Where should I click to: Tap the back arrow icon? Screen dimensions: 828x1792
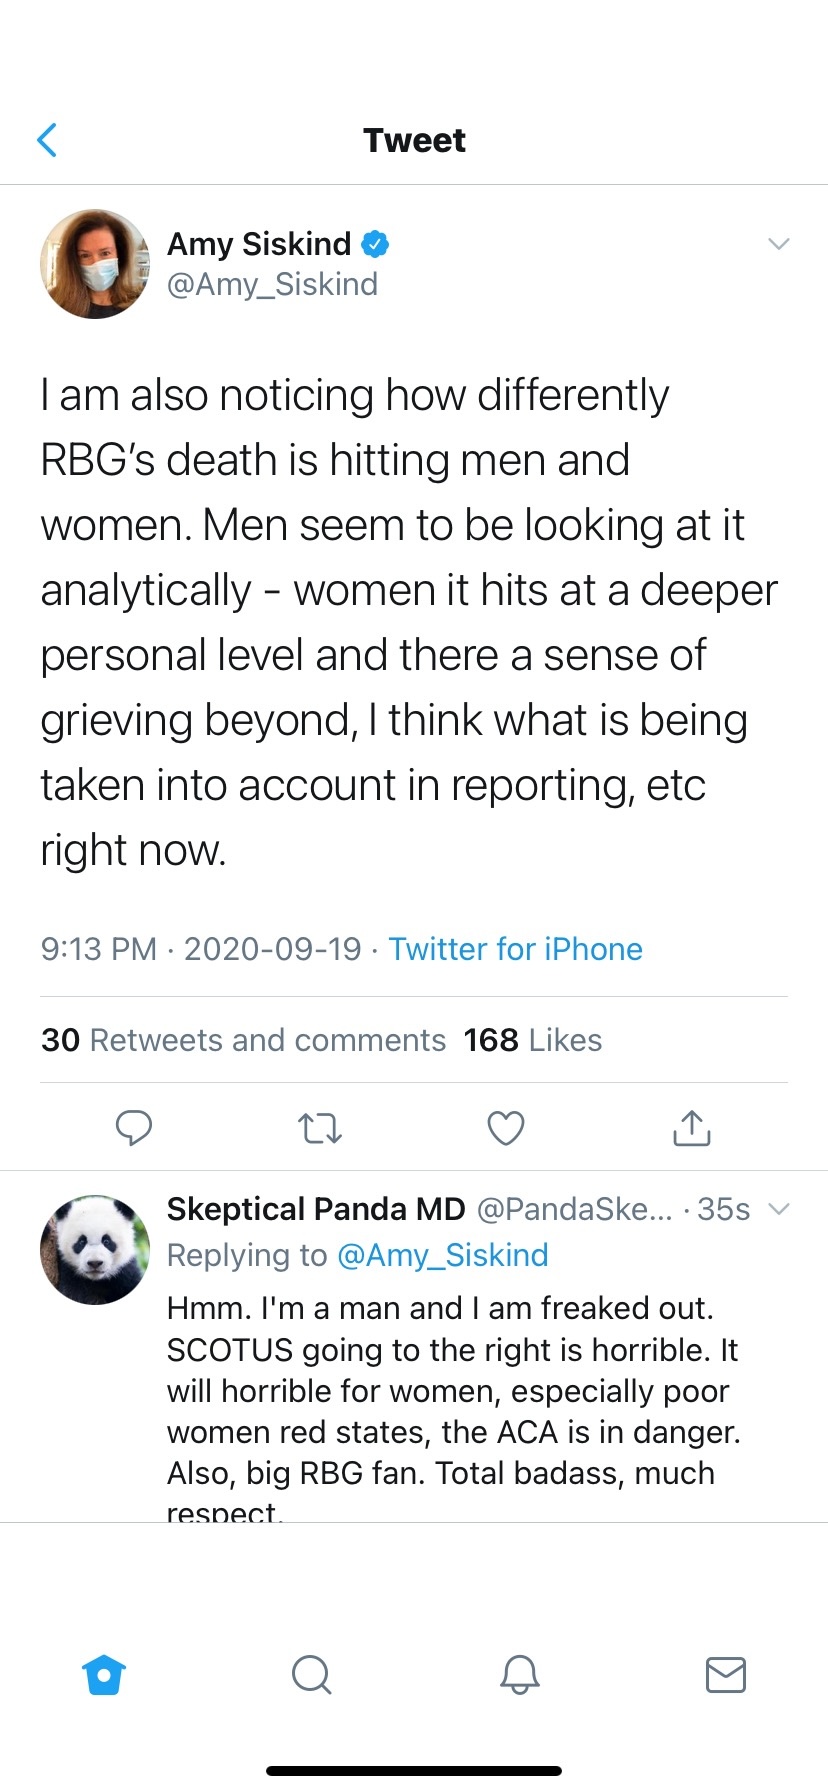tap(47, 140)
